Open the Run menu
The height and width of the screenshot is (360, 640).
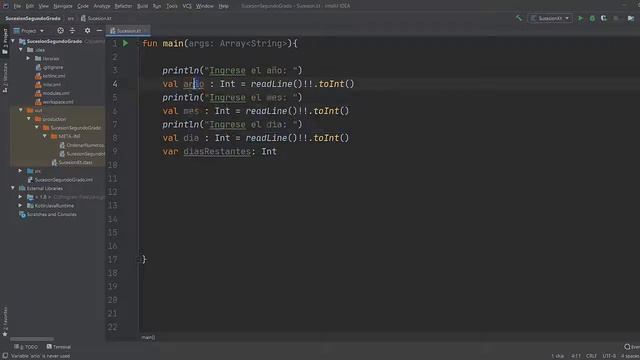157,6
